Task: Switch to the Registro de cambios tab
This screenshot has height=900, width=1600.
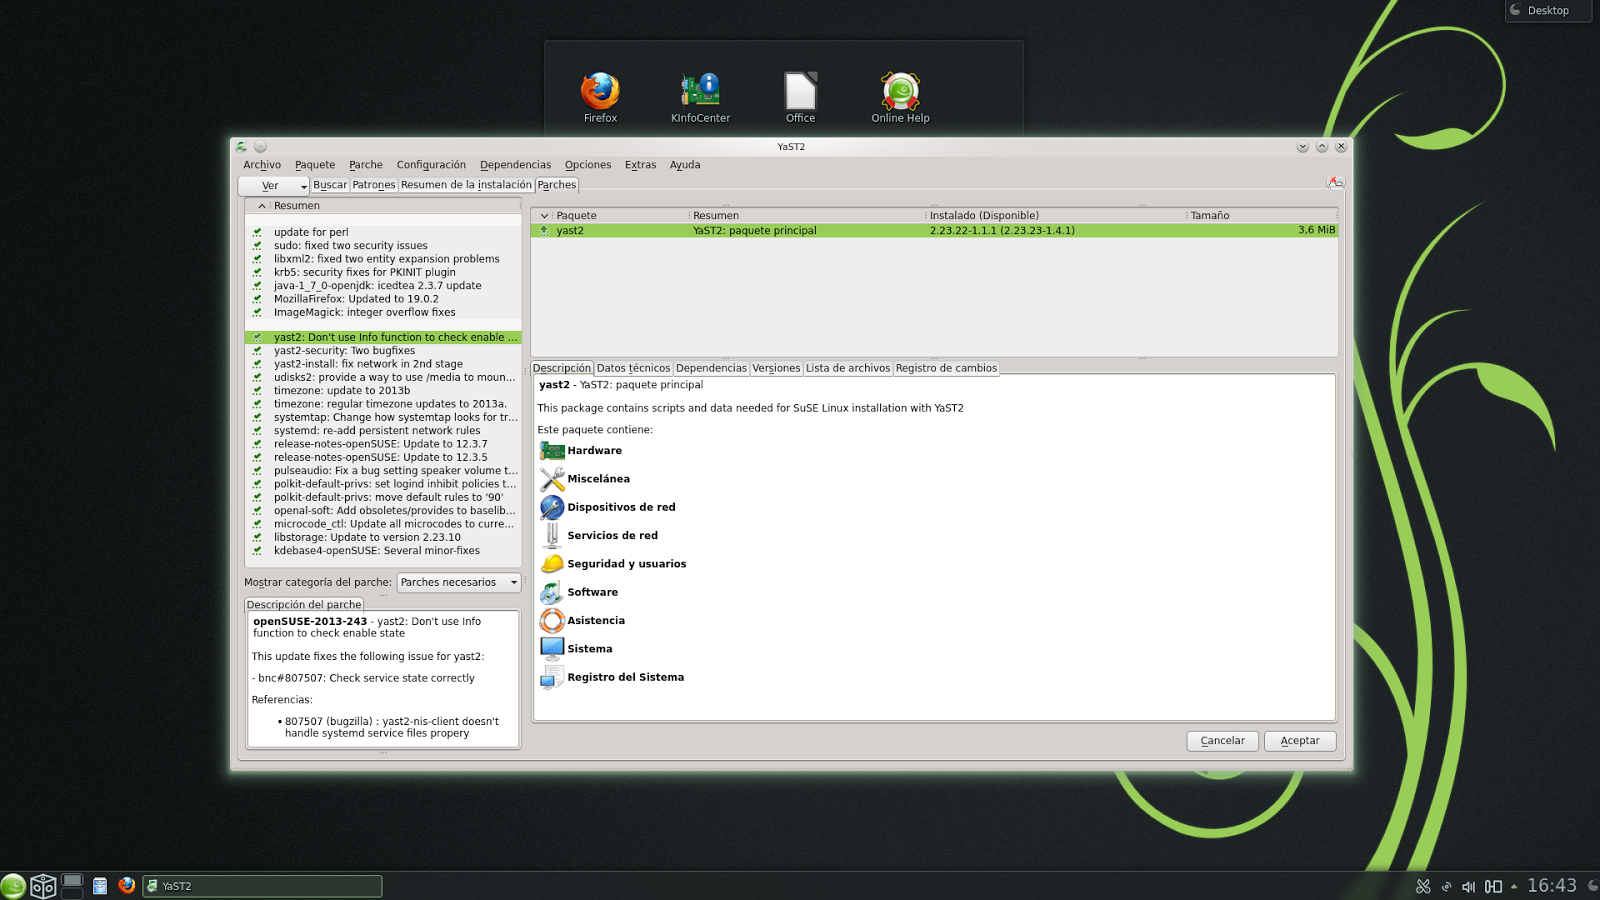Action: click(x=946, y=368)
